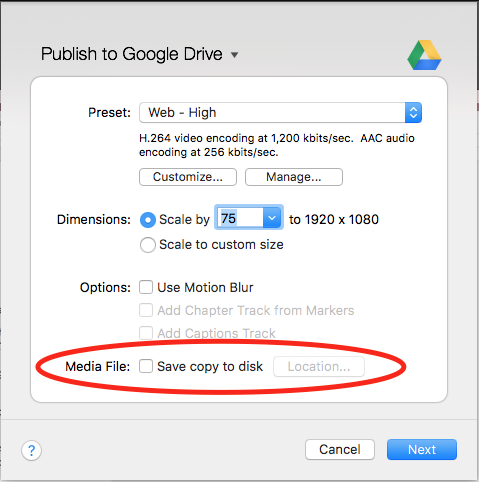This screenshot has height=482, width=479.
Task: Select the Scale by radio button
Action: pos(148,220)
